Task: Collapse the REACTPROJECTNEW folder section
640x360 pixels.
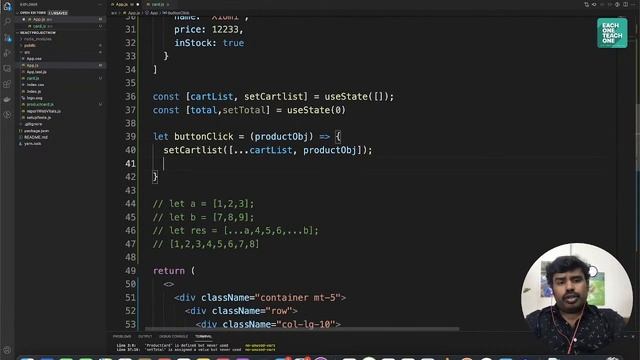Action: coord(18,33)
